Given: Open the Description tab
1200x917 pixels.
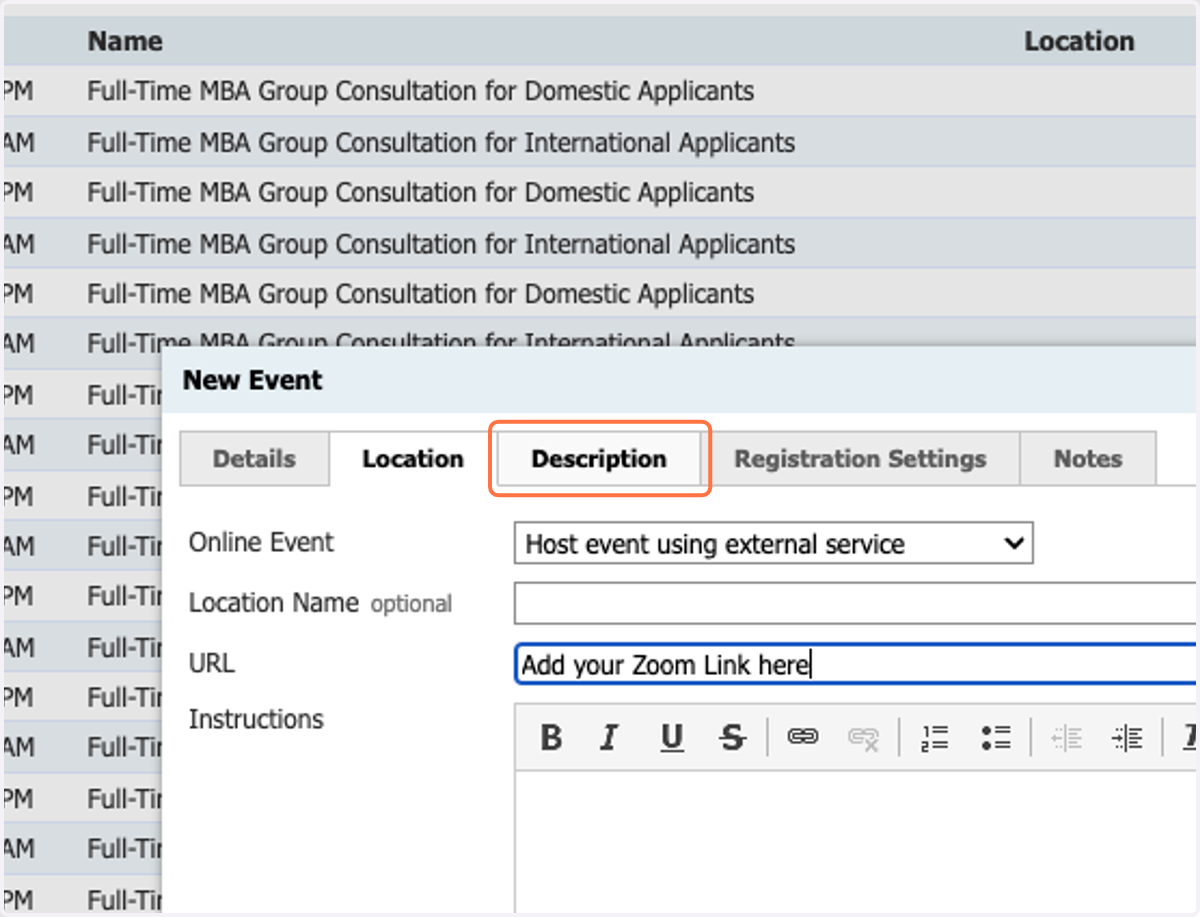Looking at the screenshot, I should pos(599,459).
